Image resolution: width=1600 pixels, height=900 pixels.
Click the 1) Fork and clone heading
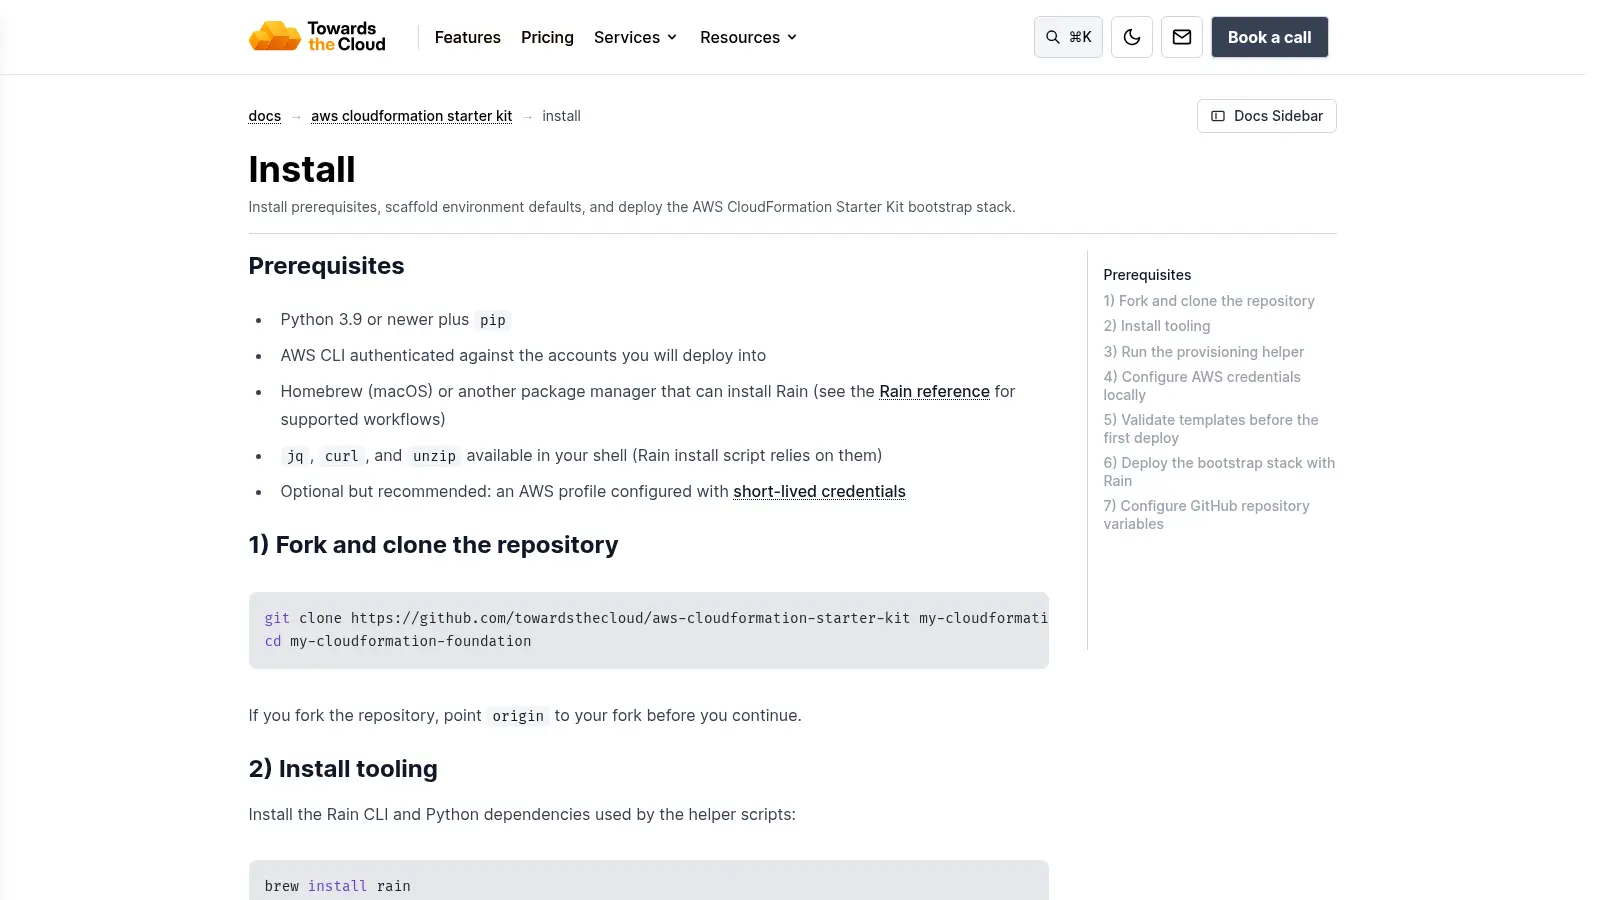[x=433, y=545]
